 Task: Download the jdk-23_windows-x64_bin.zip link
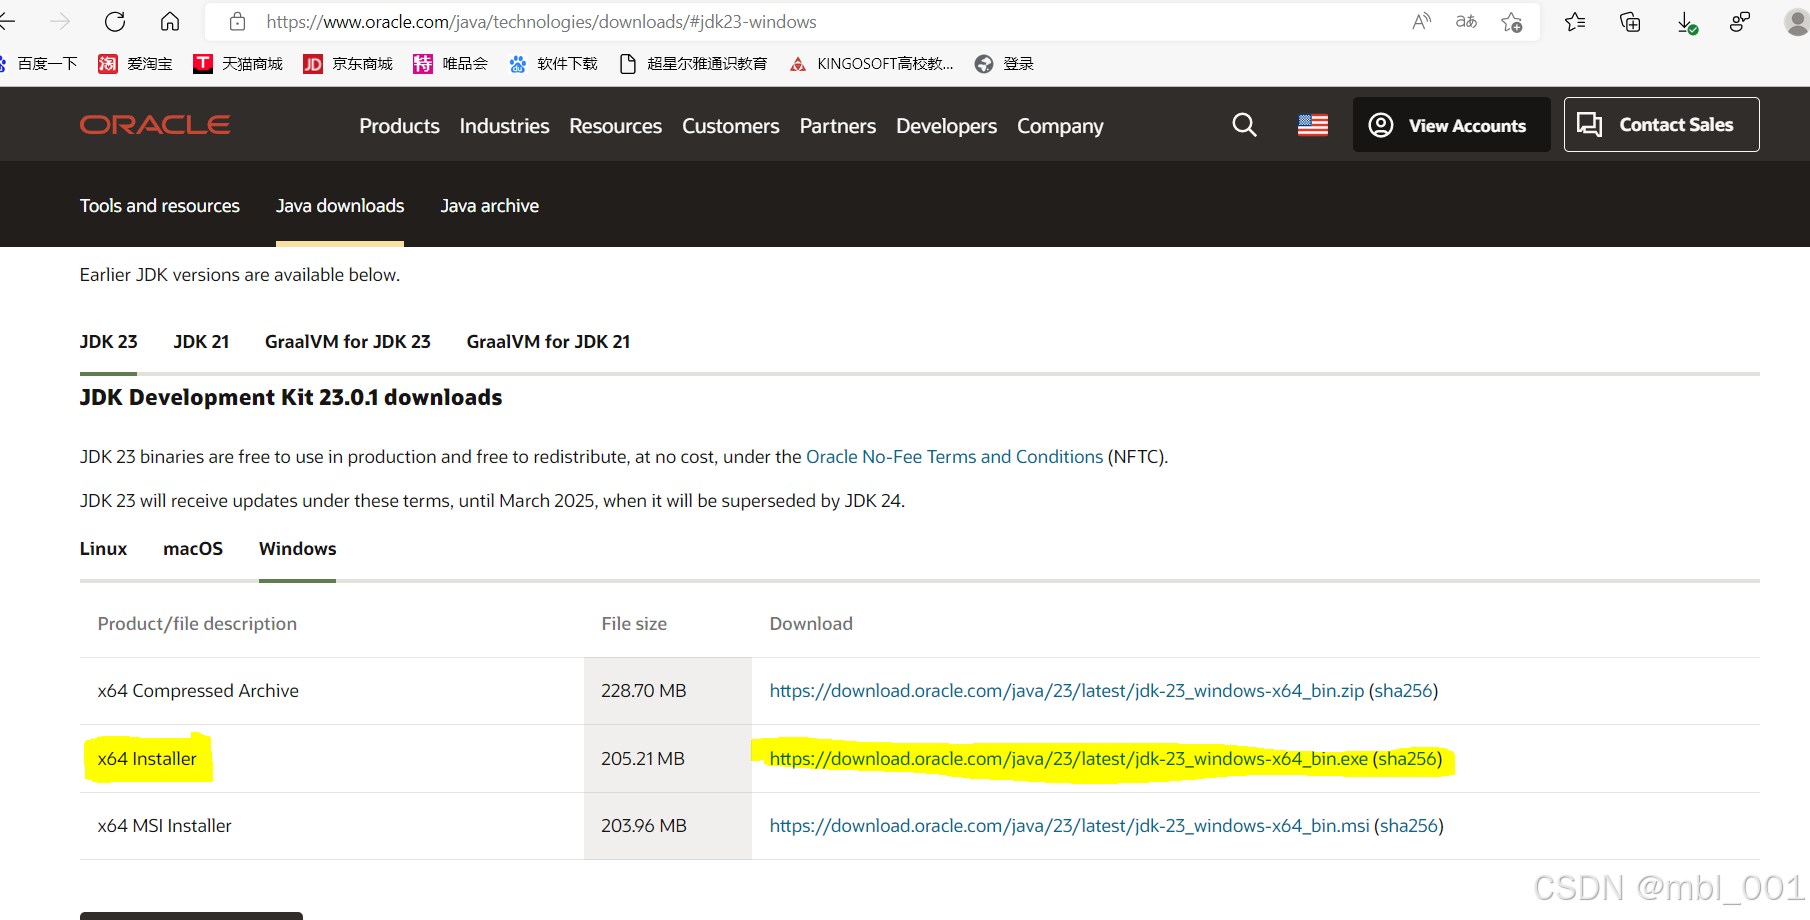tap(1066, 691)
